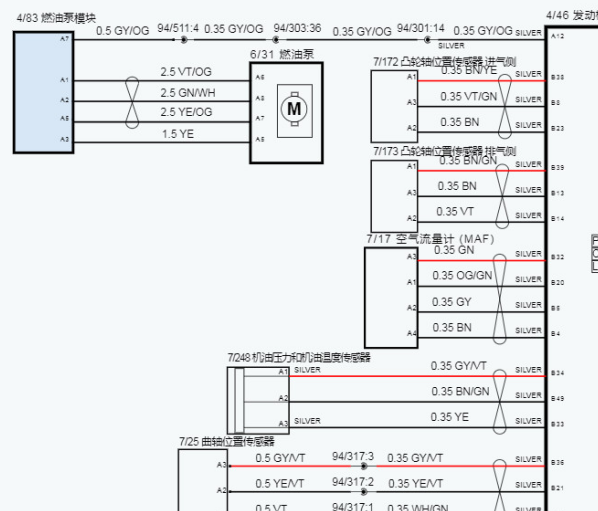Click twisted-pair symbol on fuel pump wires
Image resolution: width=598 pixels, height=511 pixels.
pyautogui.click(x=132, y=102)
